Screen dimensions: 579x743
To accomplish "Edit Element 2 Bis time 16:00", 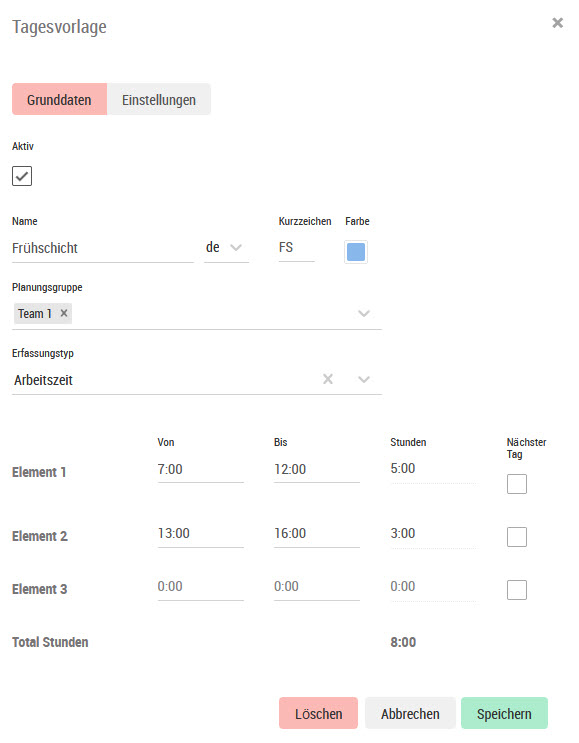I will (x=317, y=534).
